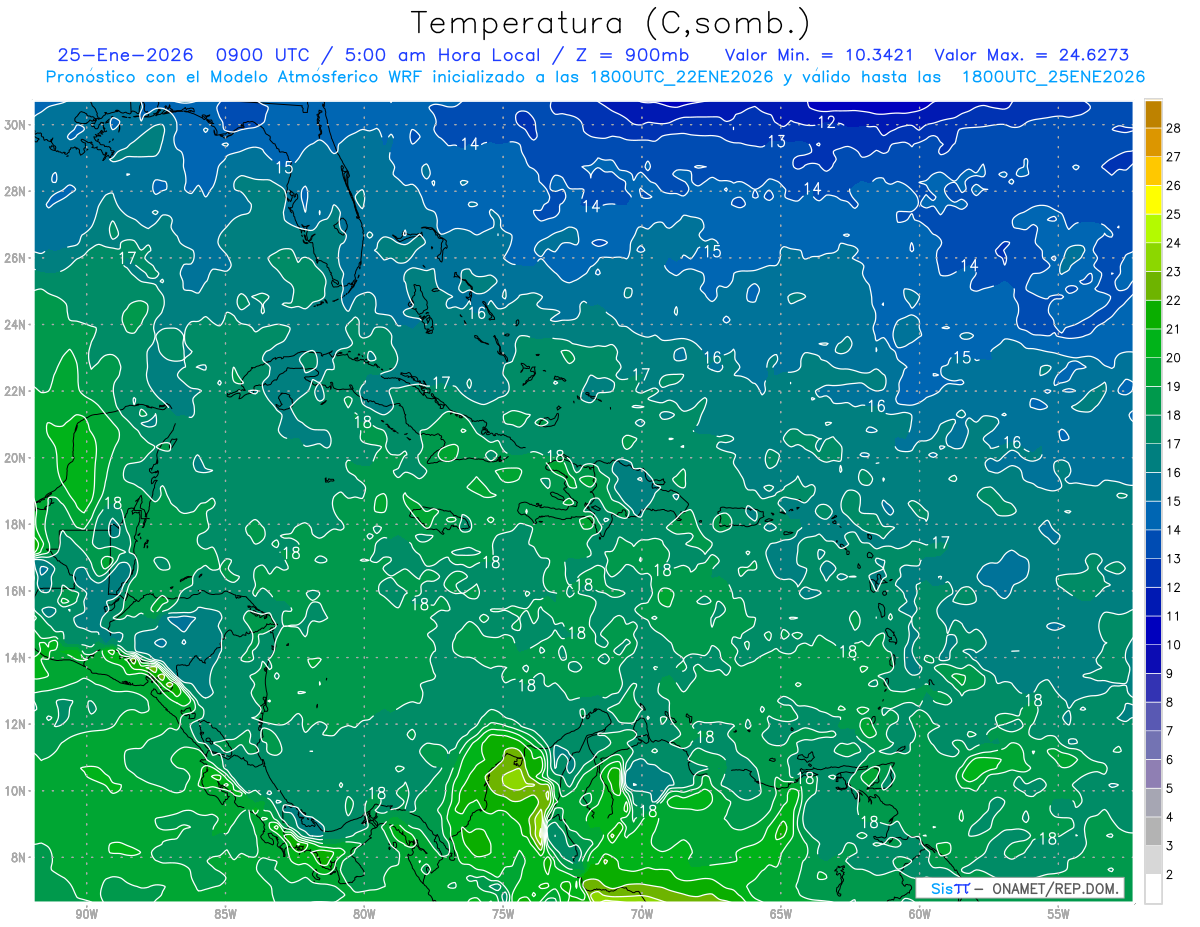Image resolution: width=1200 pixels, height=927 pixels.
Task: Click the 'Temperatura (C,somb.)' chart title
Action: 611,23
